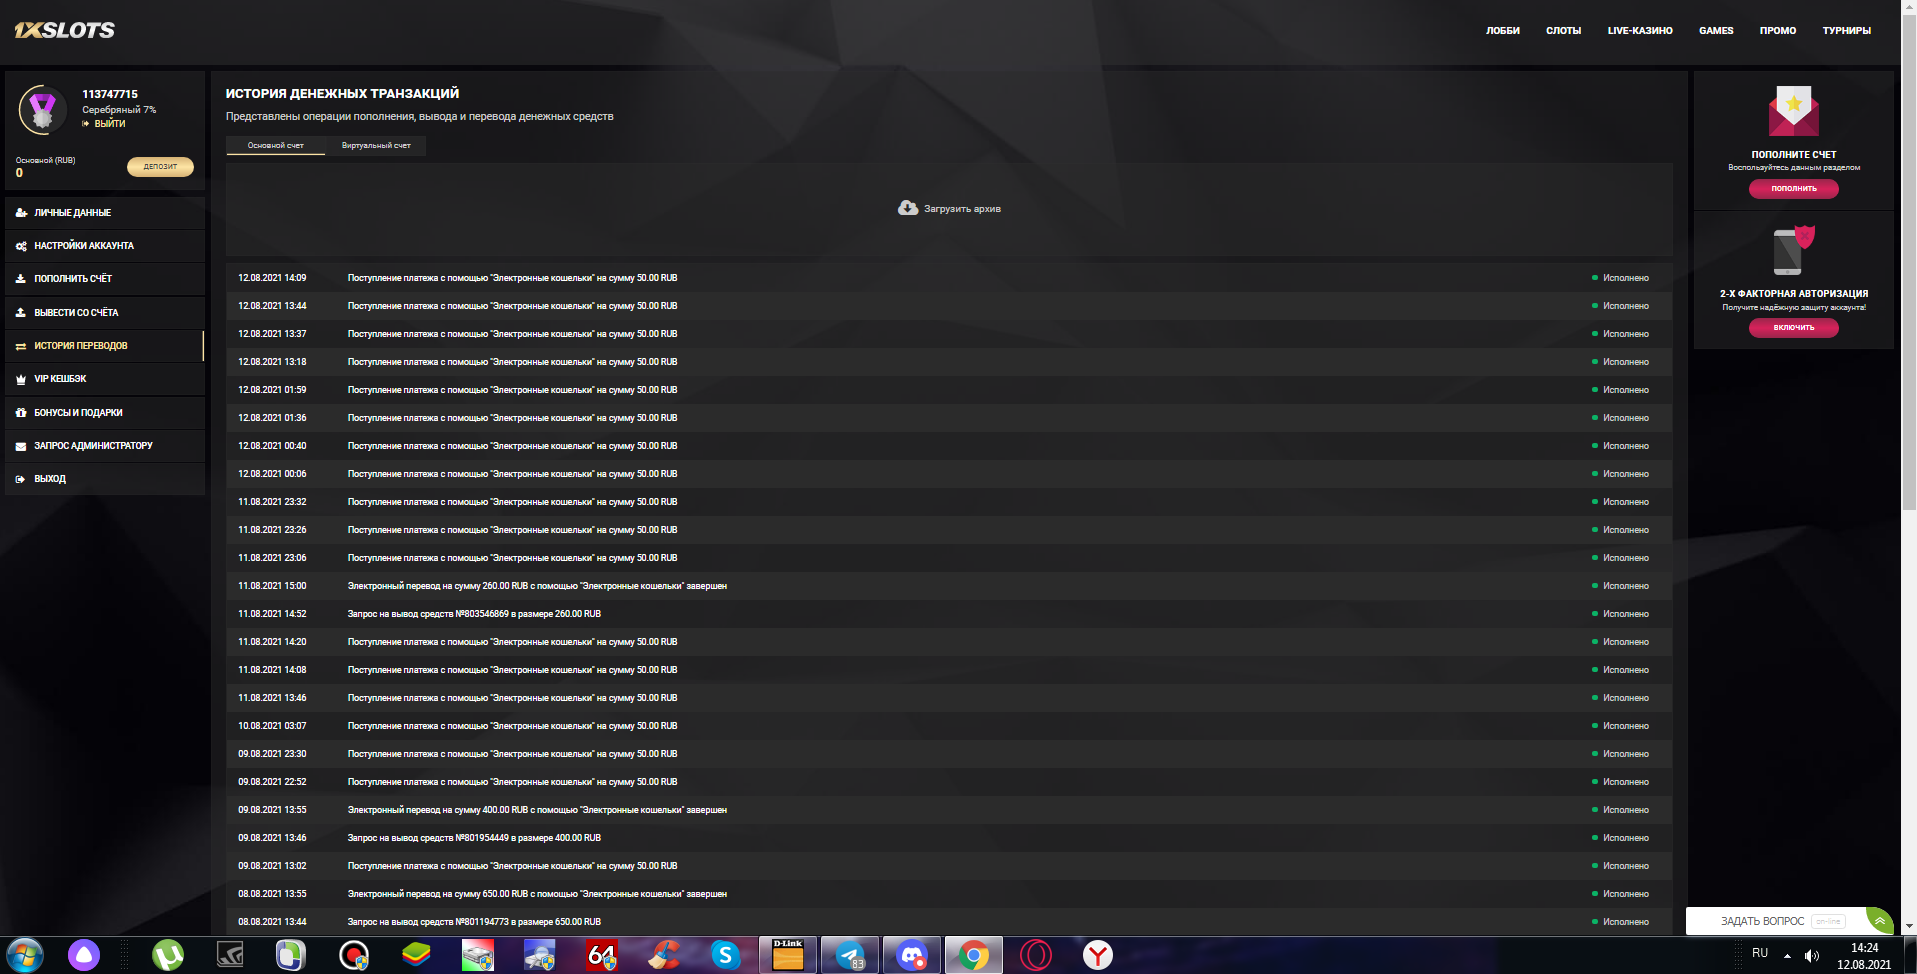Open Google Chrome in the taskbar
The height and width of the screenshot is (974, 1917).
(973, 956)
